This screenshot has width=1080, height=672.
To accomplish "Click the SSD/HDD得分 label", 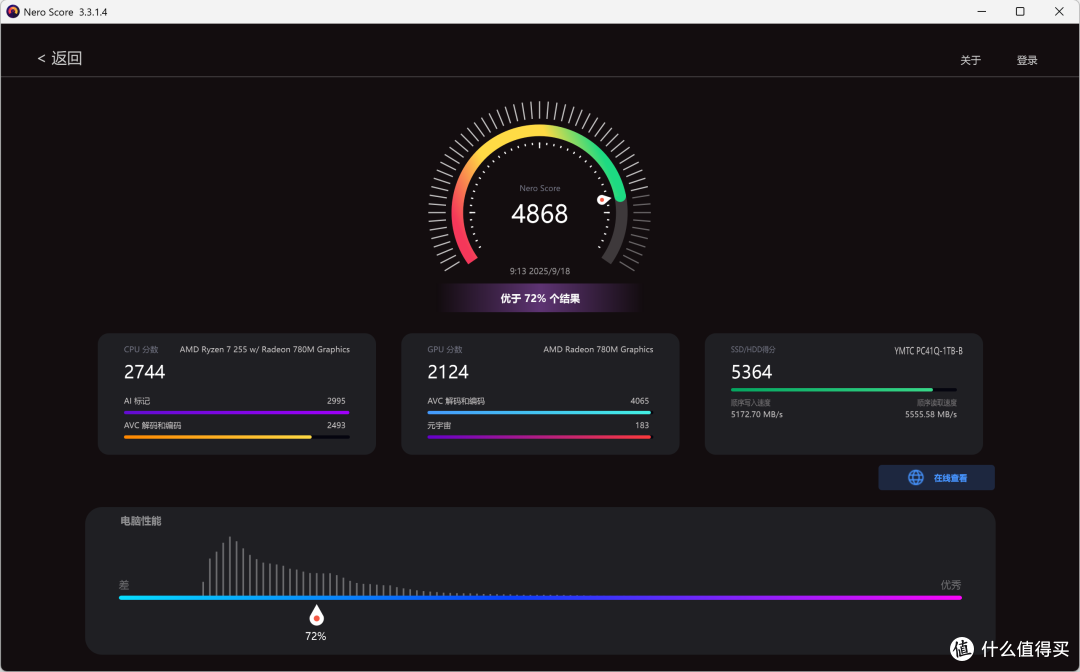I will 753,350.
